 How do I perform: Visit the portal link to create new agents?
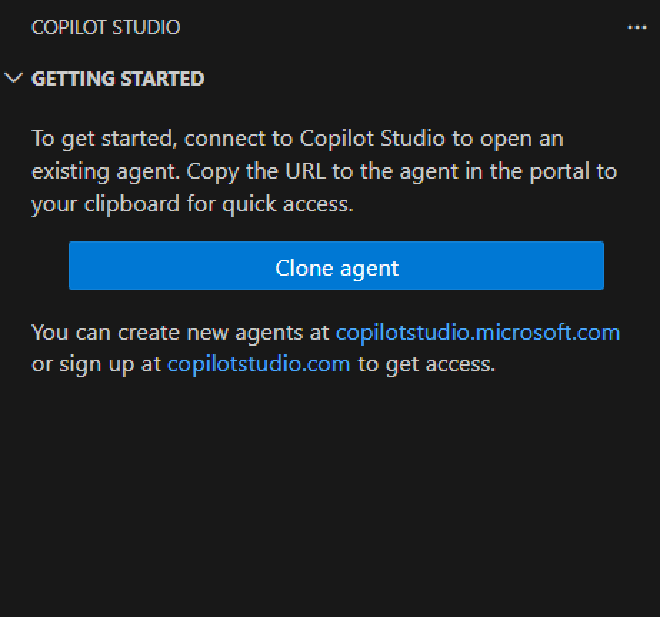click(x=478, y=332)
